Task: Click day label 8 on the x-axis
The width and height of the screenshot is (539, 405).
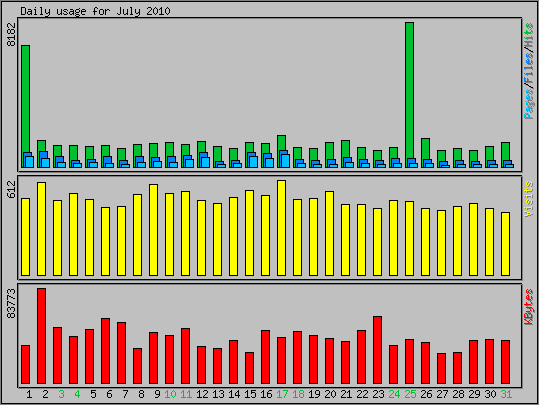Action: (x=141, y=394)
